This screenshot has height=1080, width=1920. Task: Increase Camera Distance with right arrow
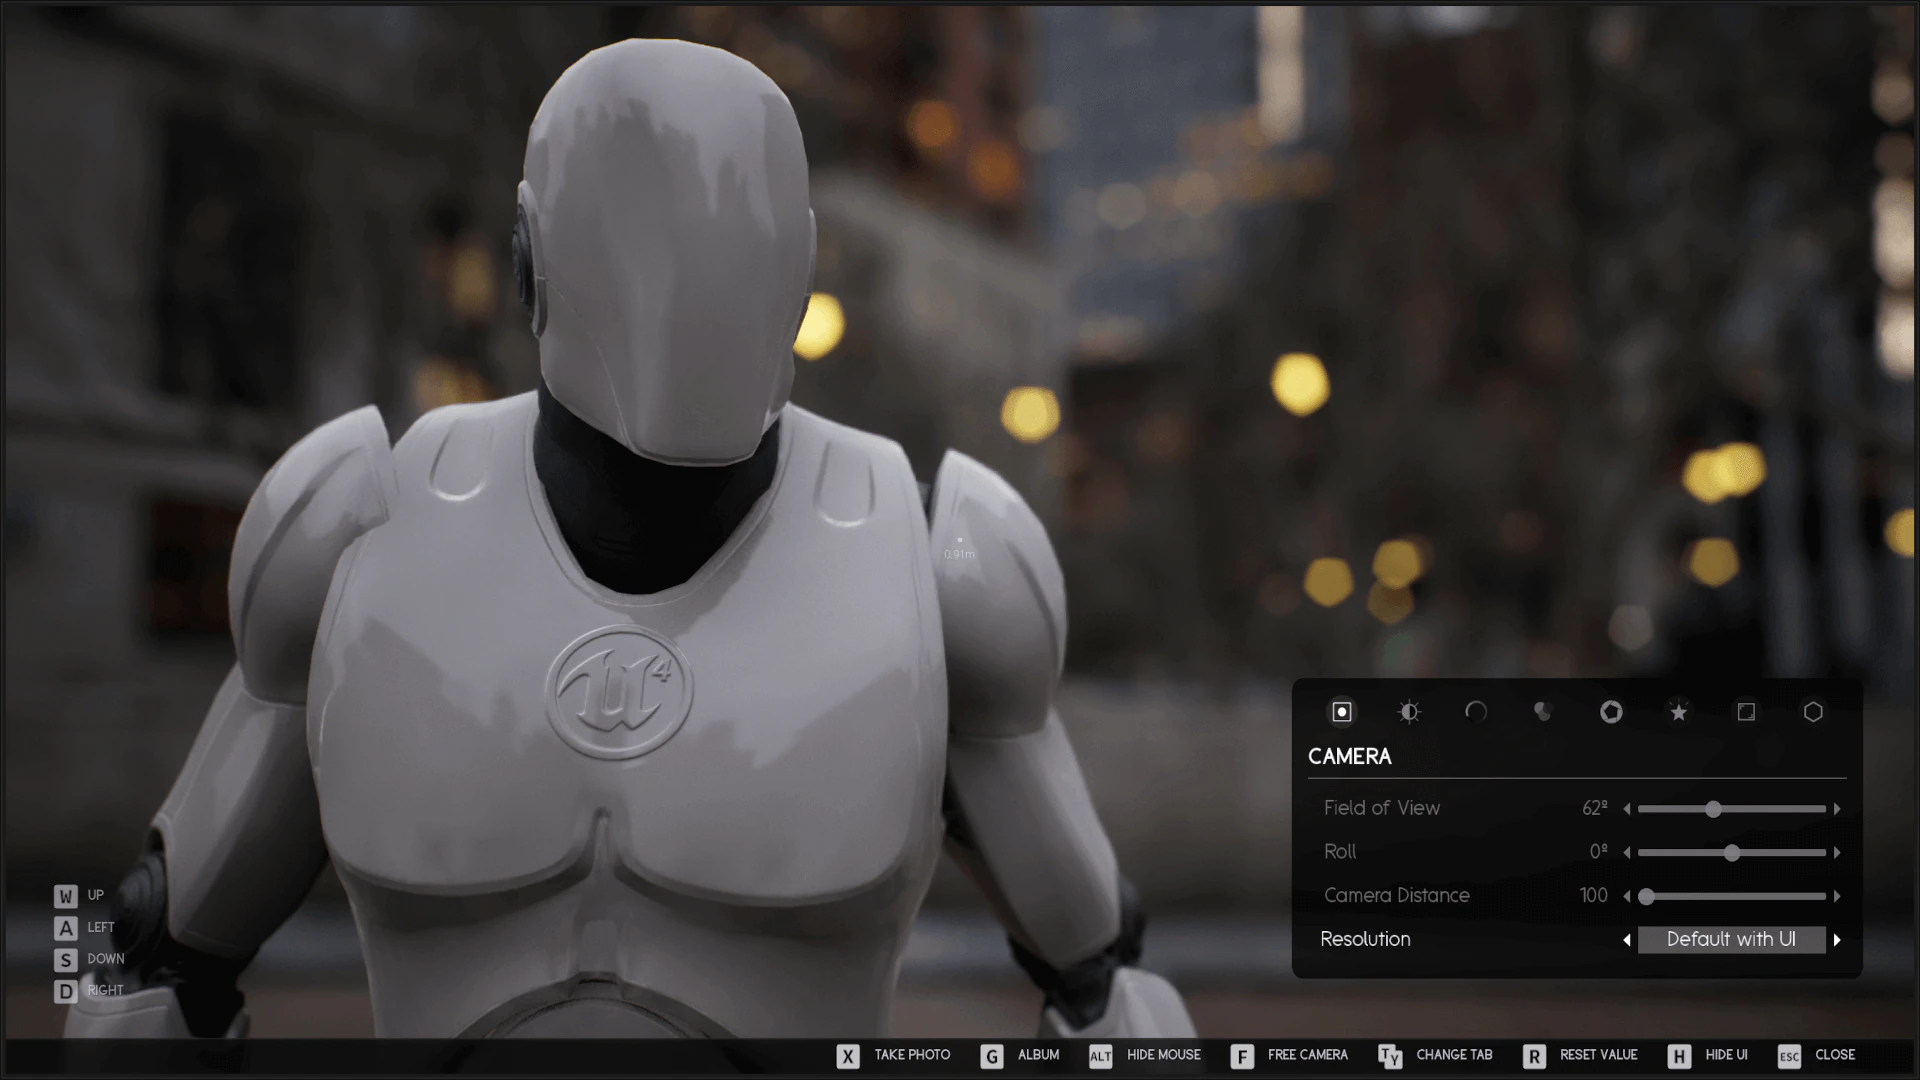1837,897
